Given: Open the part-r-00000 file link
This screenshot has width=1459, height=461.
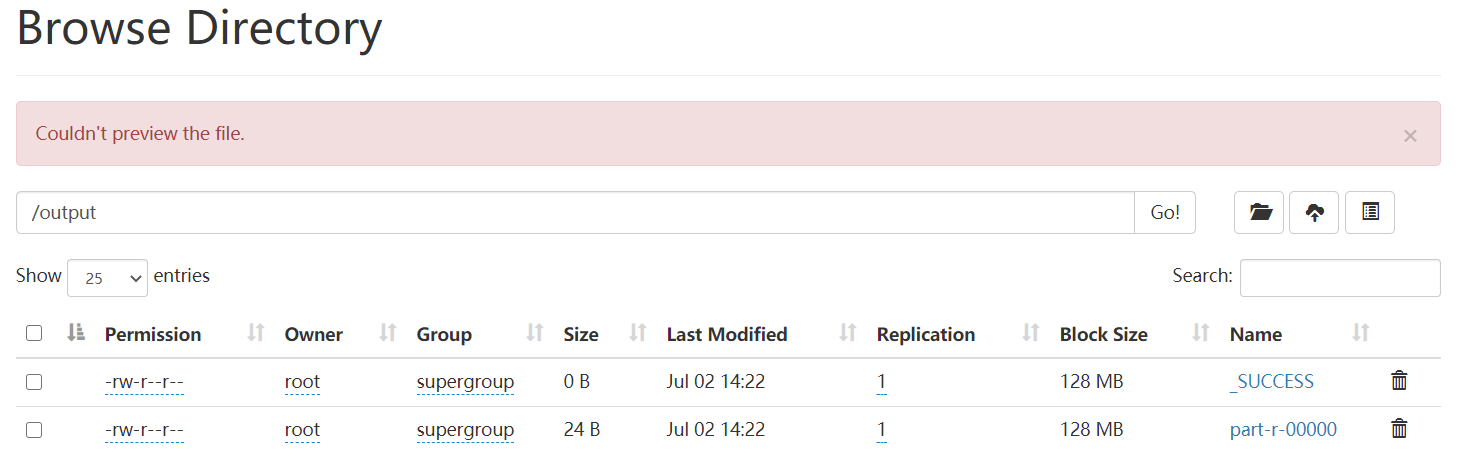Looking at the screenshot, I should [1283, 430].
